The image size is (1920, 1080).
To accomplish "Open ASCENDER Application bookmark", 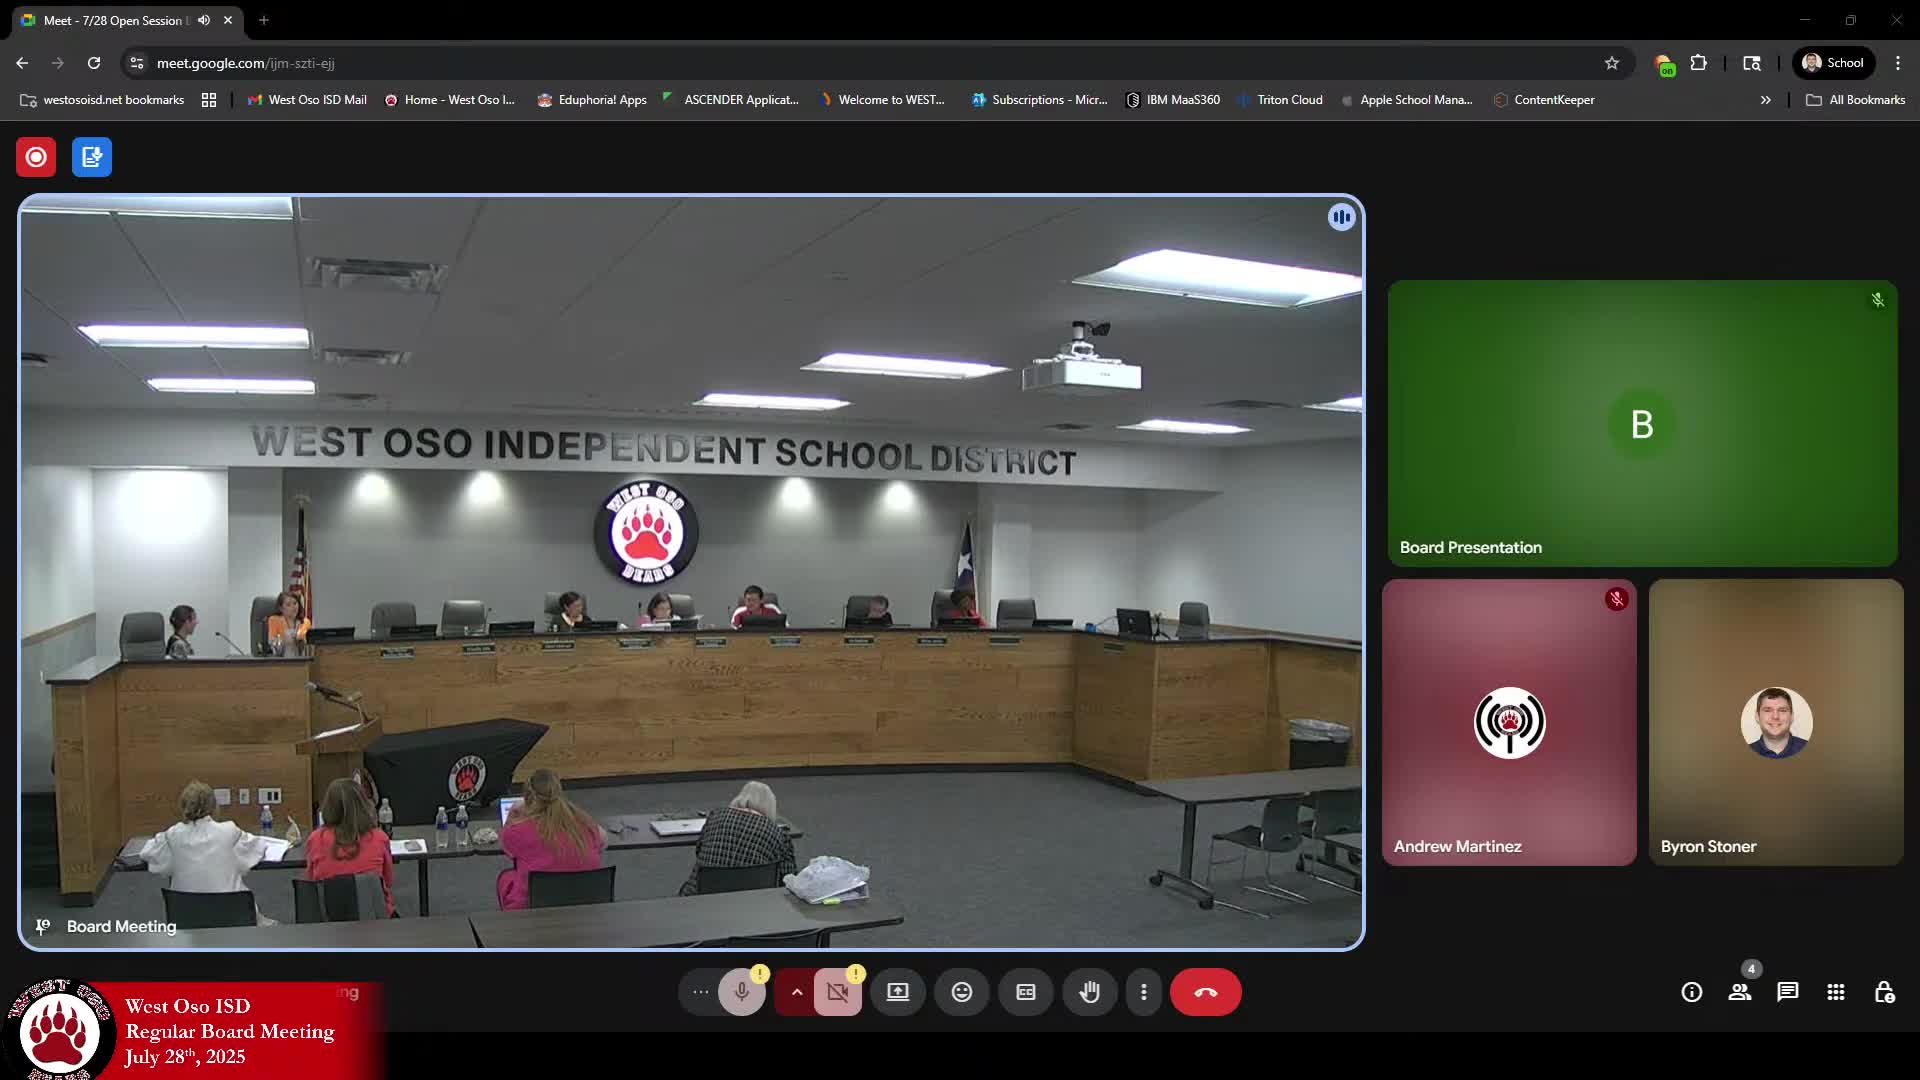I will [731, 100].
